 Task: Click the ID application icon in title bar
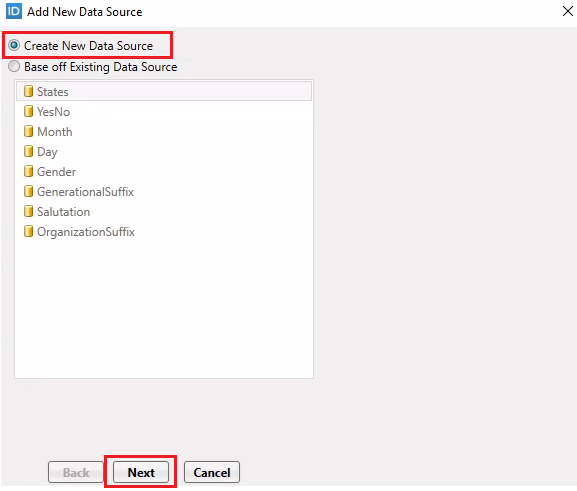(x=14, y=11)
